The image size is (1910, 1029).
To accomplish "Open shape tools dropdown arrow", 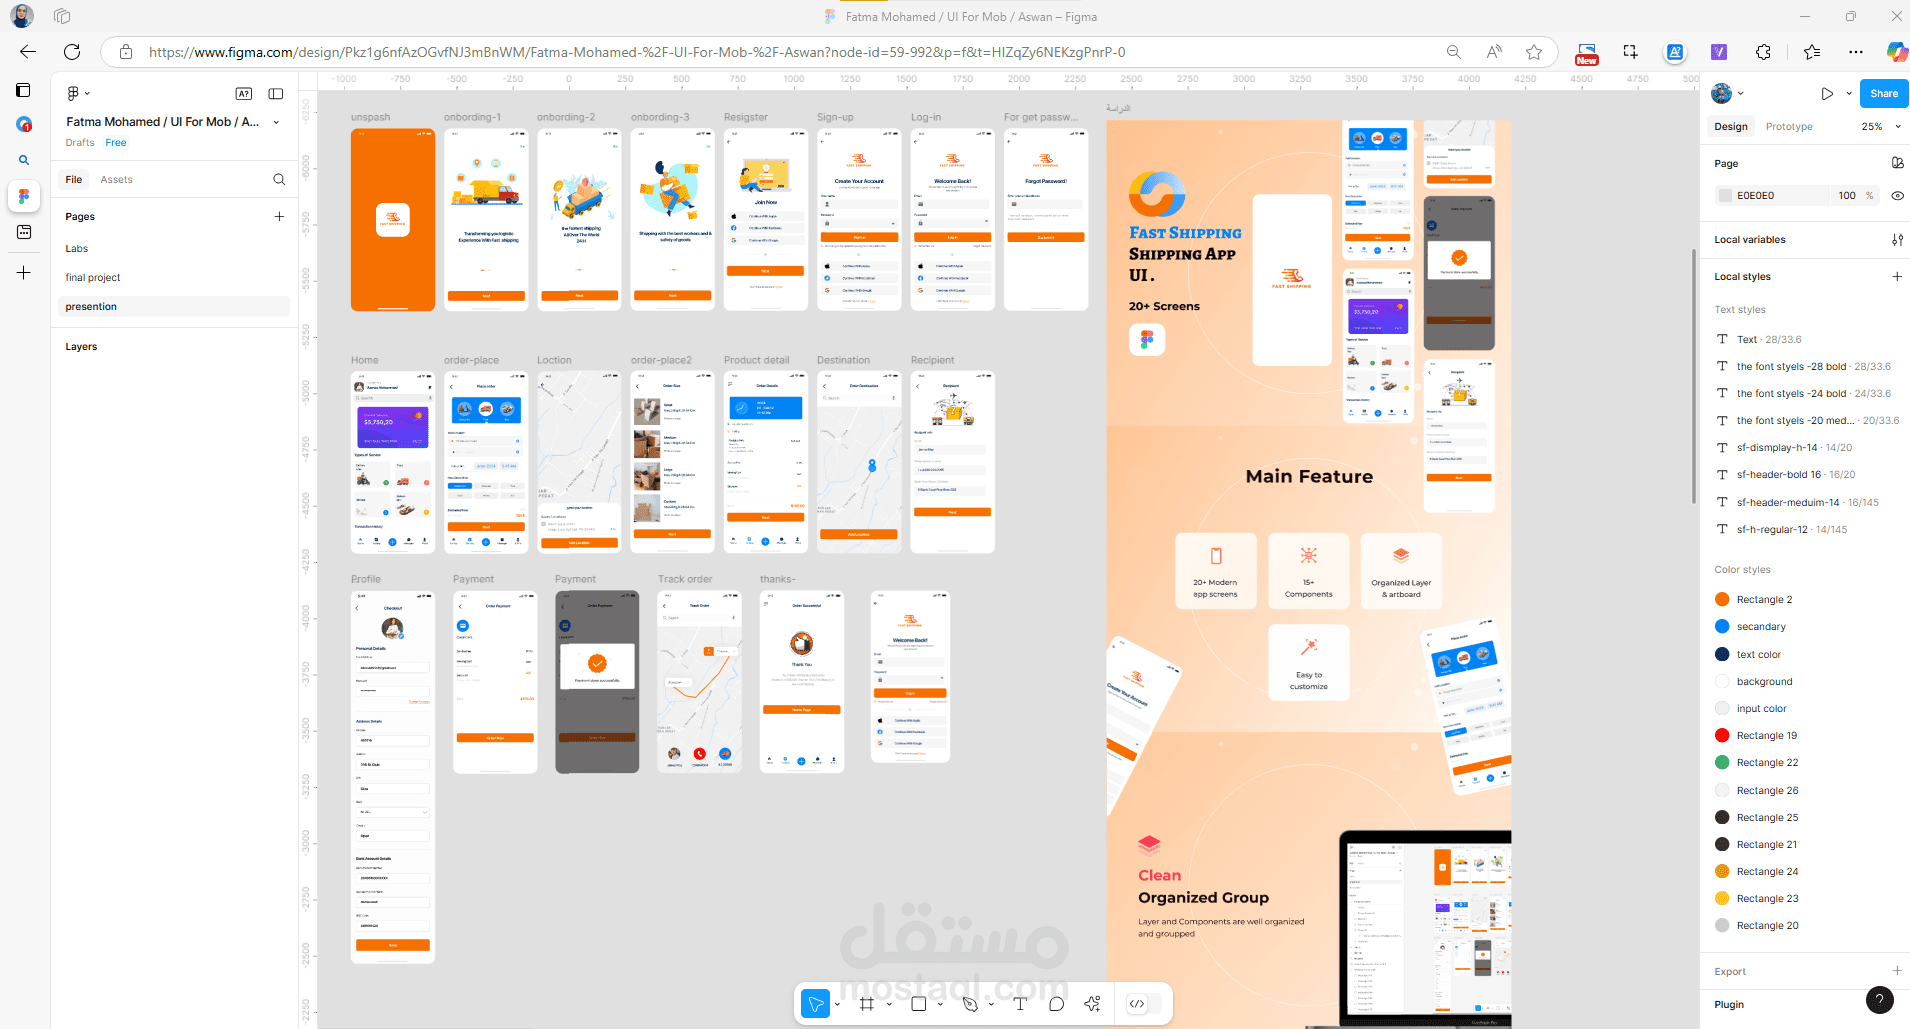I will (x=940, y=1004).
